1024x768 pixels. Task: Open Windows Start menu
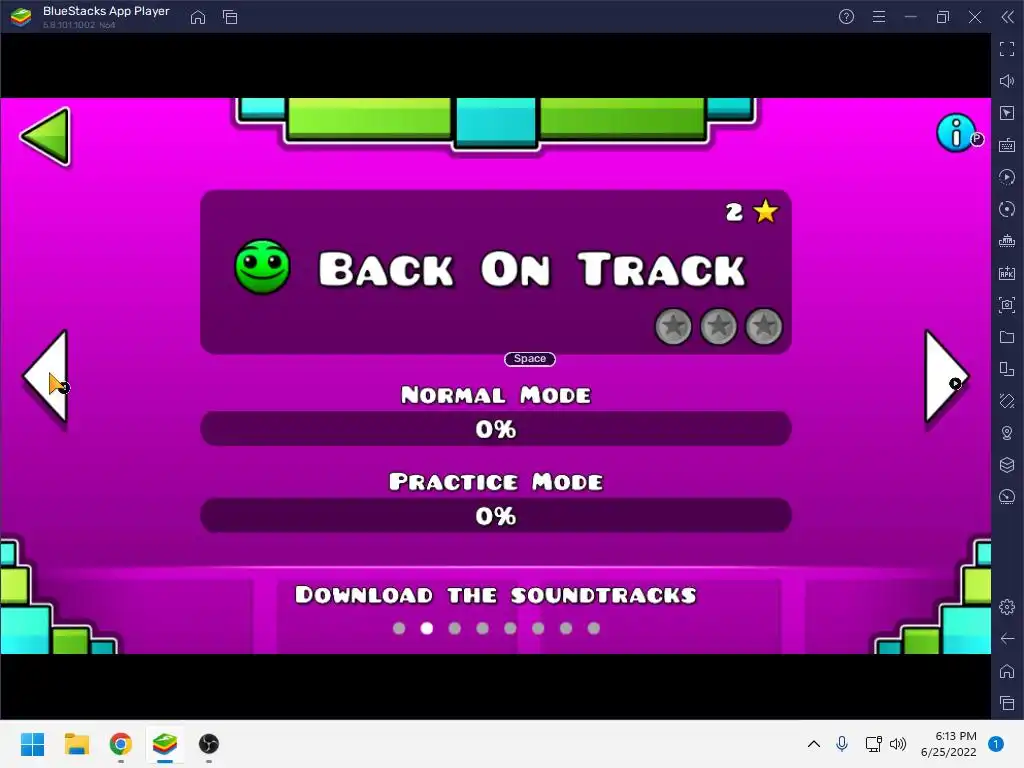click(x=32, y=744)
